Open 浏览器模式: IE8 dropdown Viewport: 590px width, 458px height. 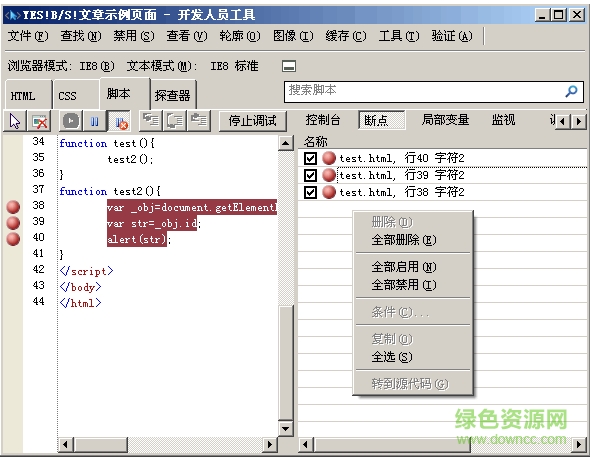coord(61,66)
